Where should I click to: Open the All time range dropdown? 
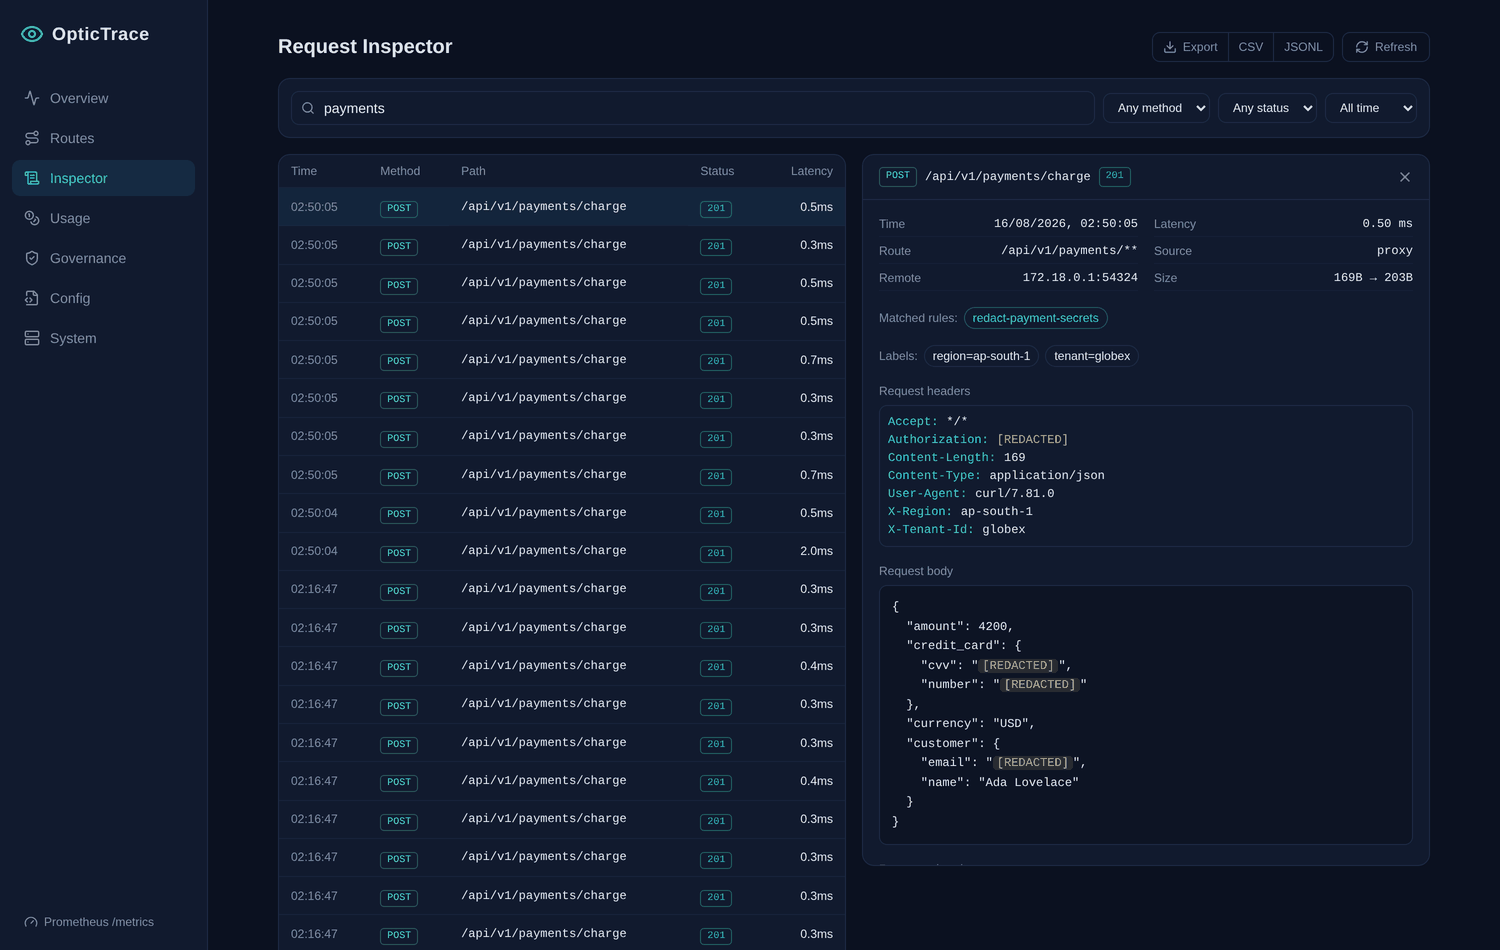(x=1371, y=108)
